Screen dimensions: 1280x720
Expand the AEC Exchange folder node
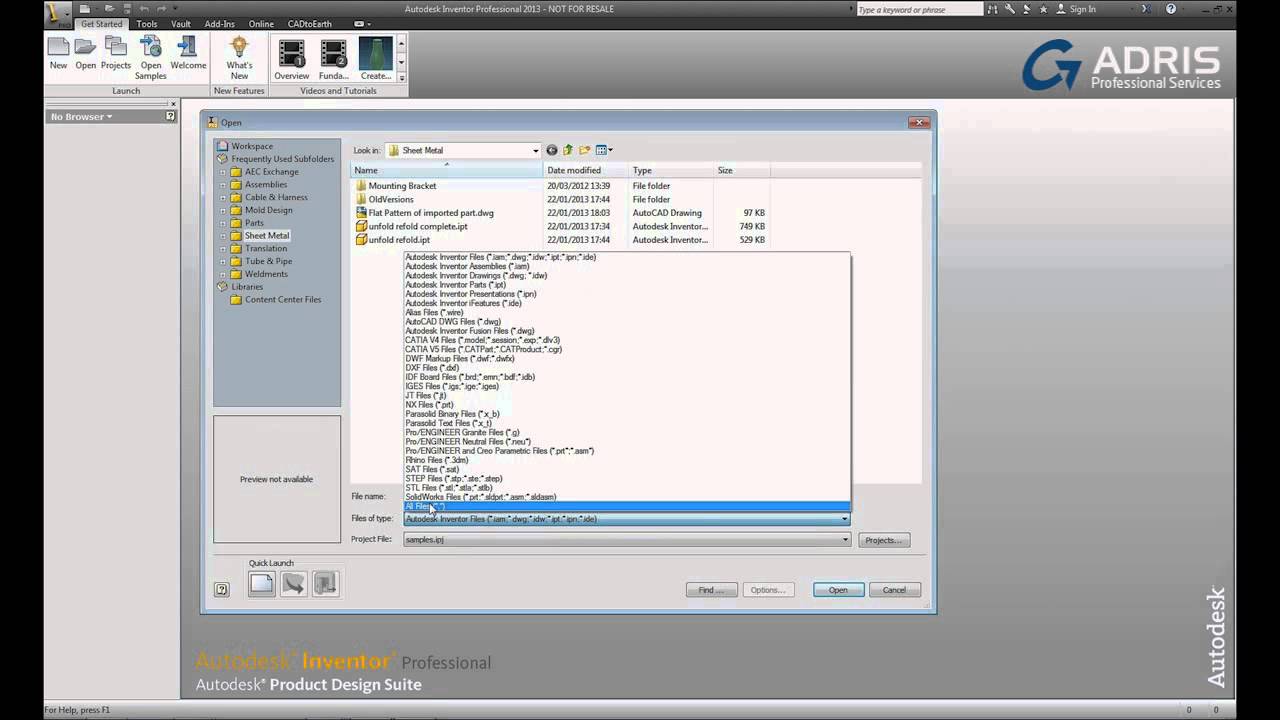223,172
